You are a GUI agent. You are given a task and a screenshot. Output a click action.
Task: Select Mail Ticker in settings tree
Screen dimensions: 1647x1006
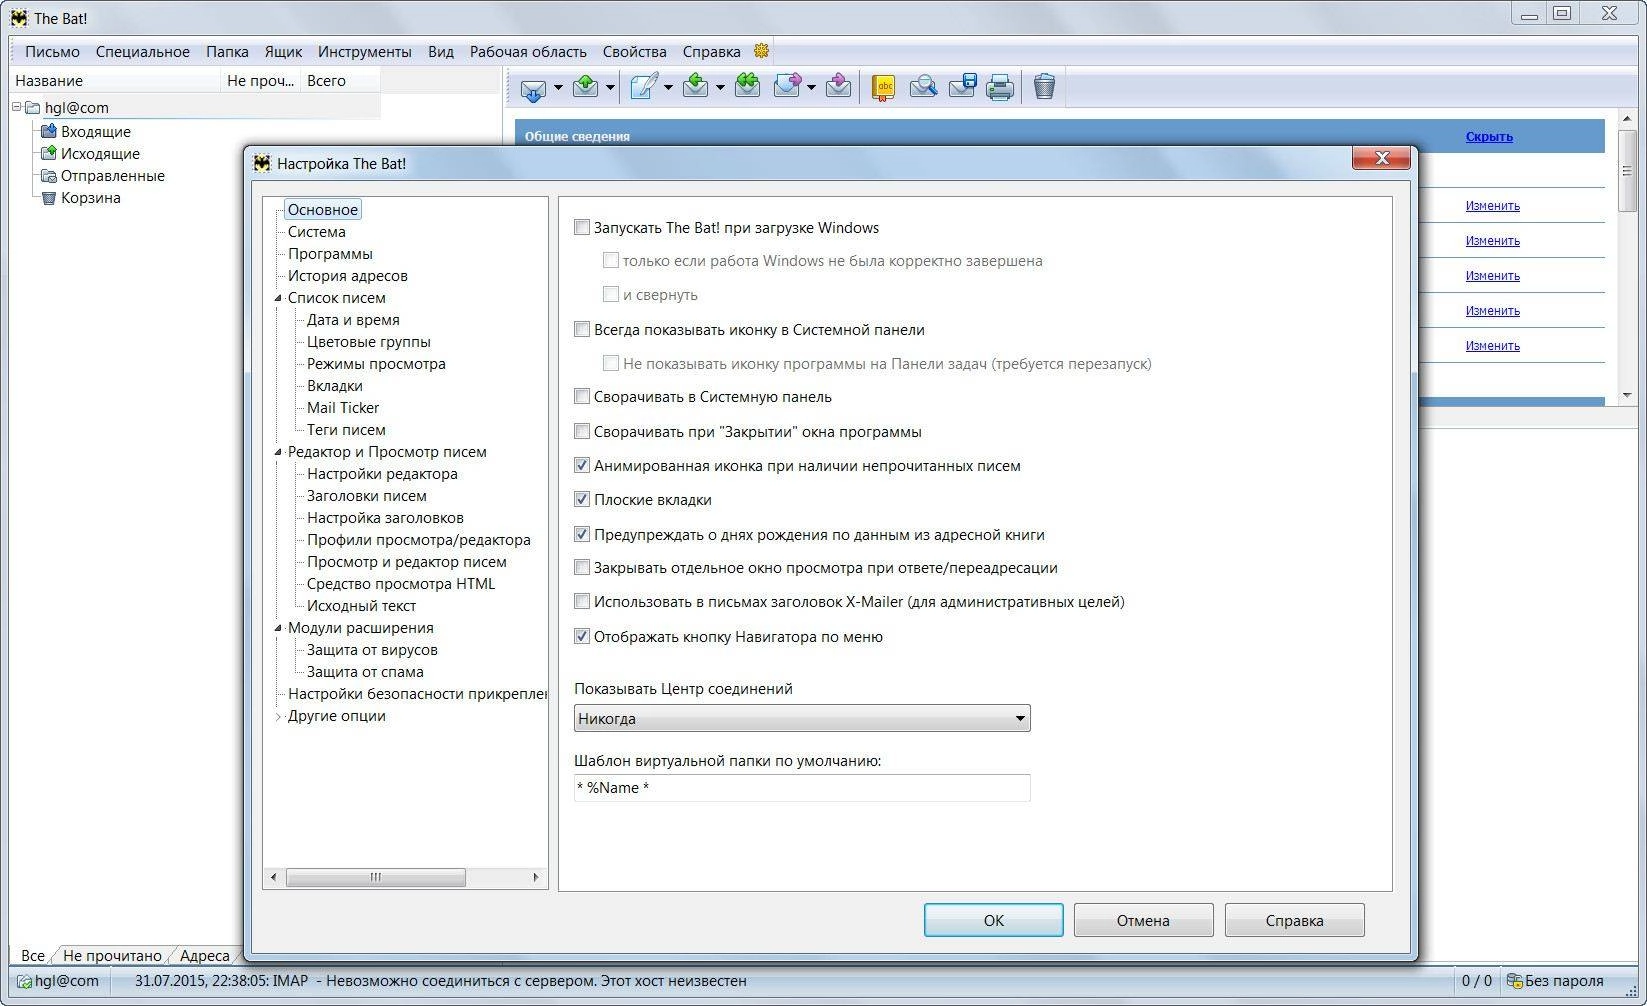coord(343,408)
